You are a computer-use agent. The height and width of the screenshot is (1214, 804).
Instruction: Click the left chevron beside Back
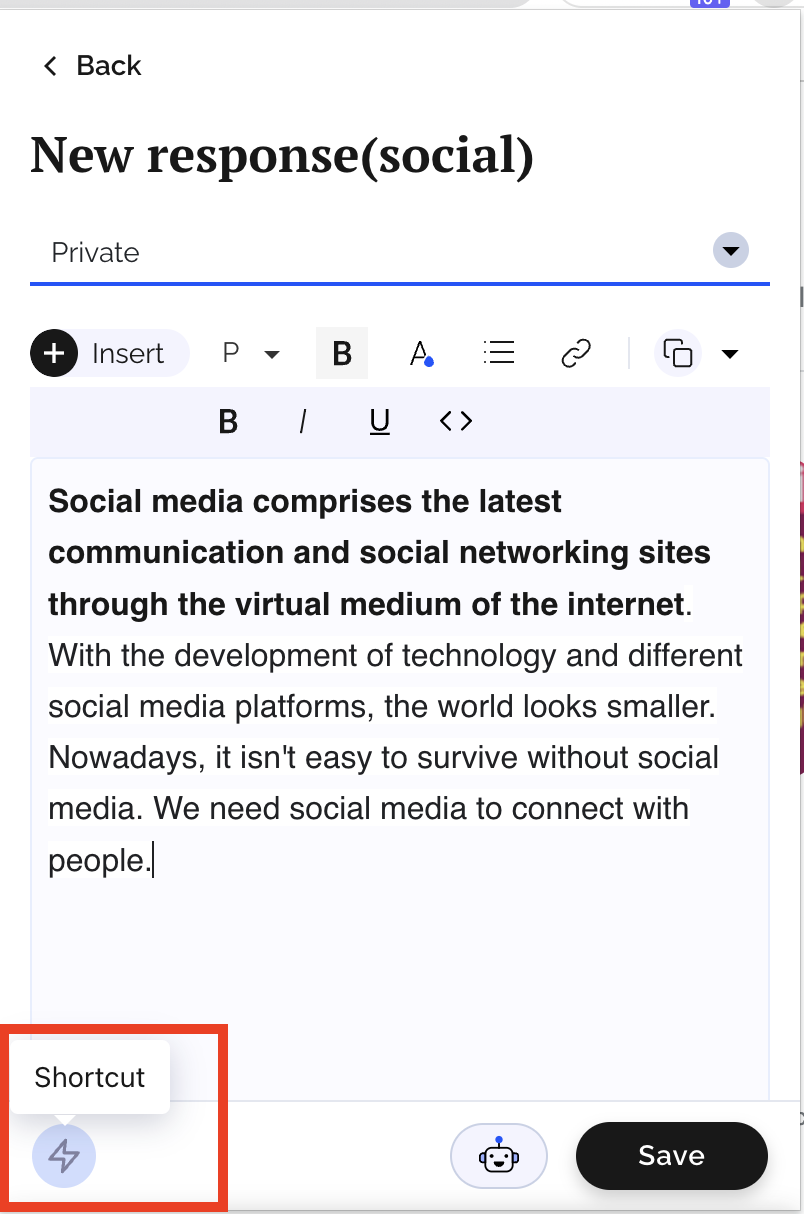point(50,66)
